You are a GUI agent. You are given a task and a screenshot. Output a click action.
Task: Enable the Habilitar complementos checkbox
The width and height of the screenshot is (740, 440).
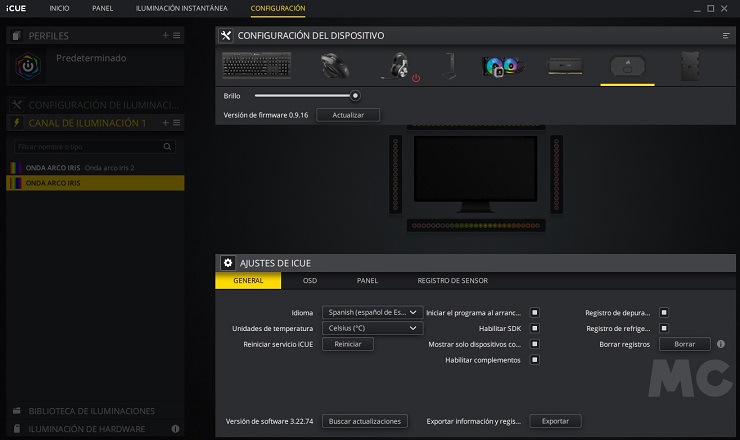pos(535,360)
